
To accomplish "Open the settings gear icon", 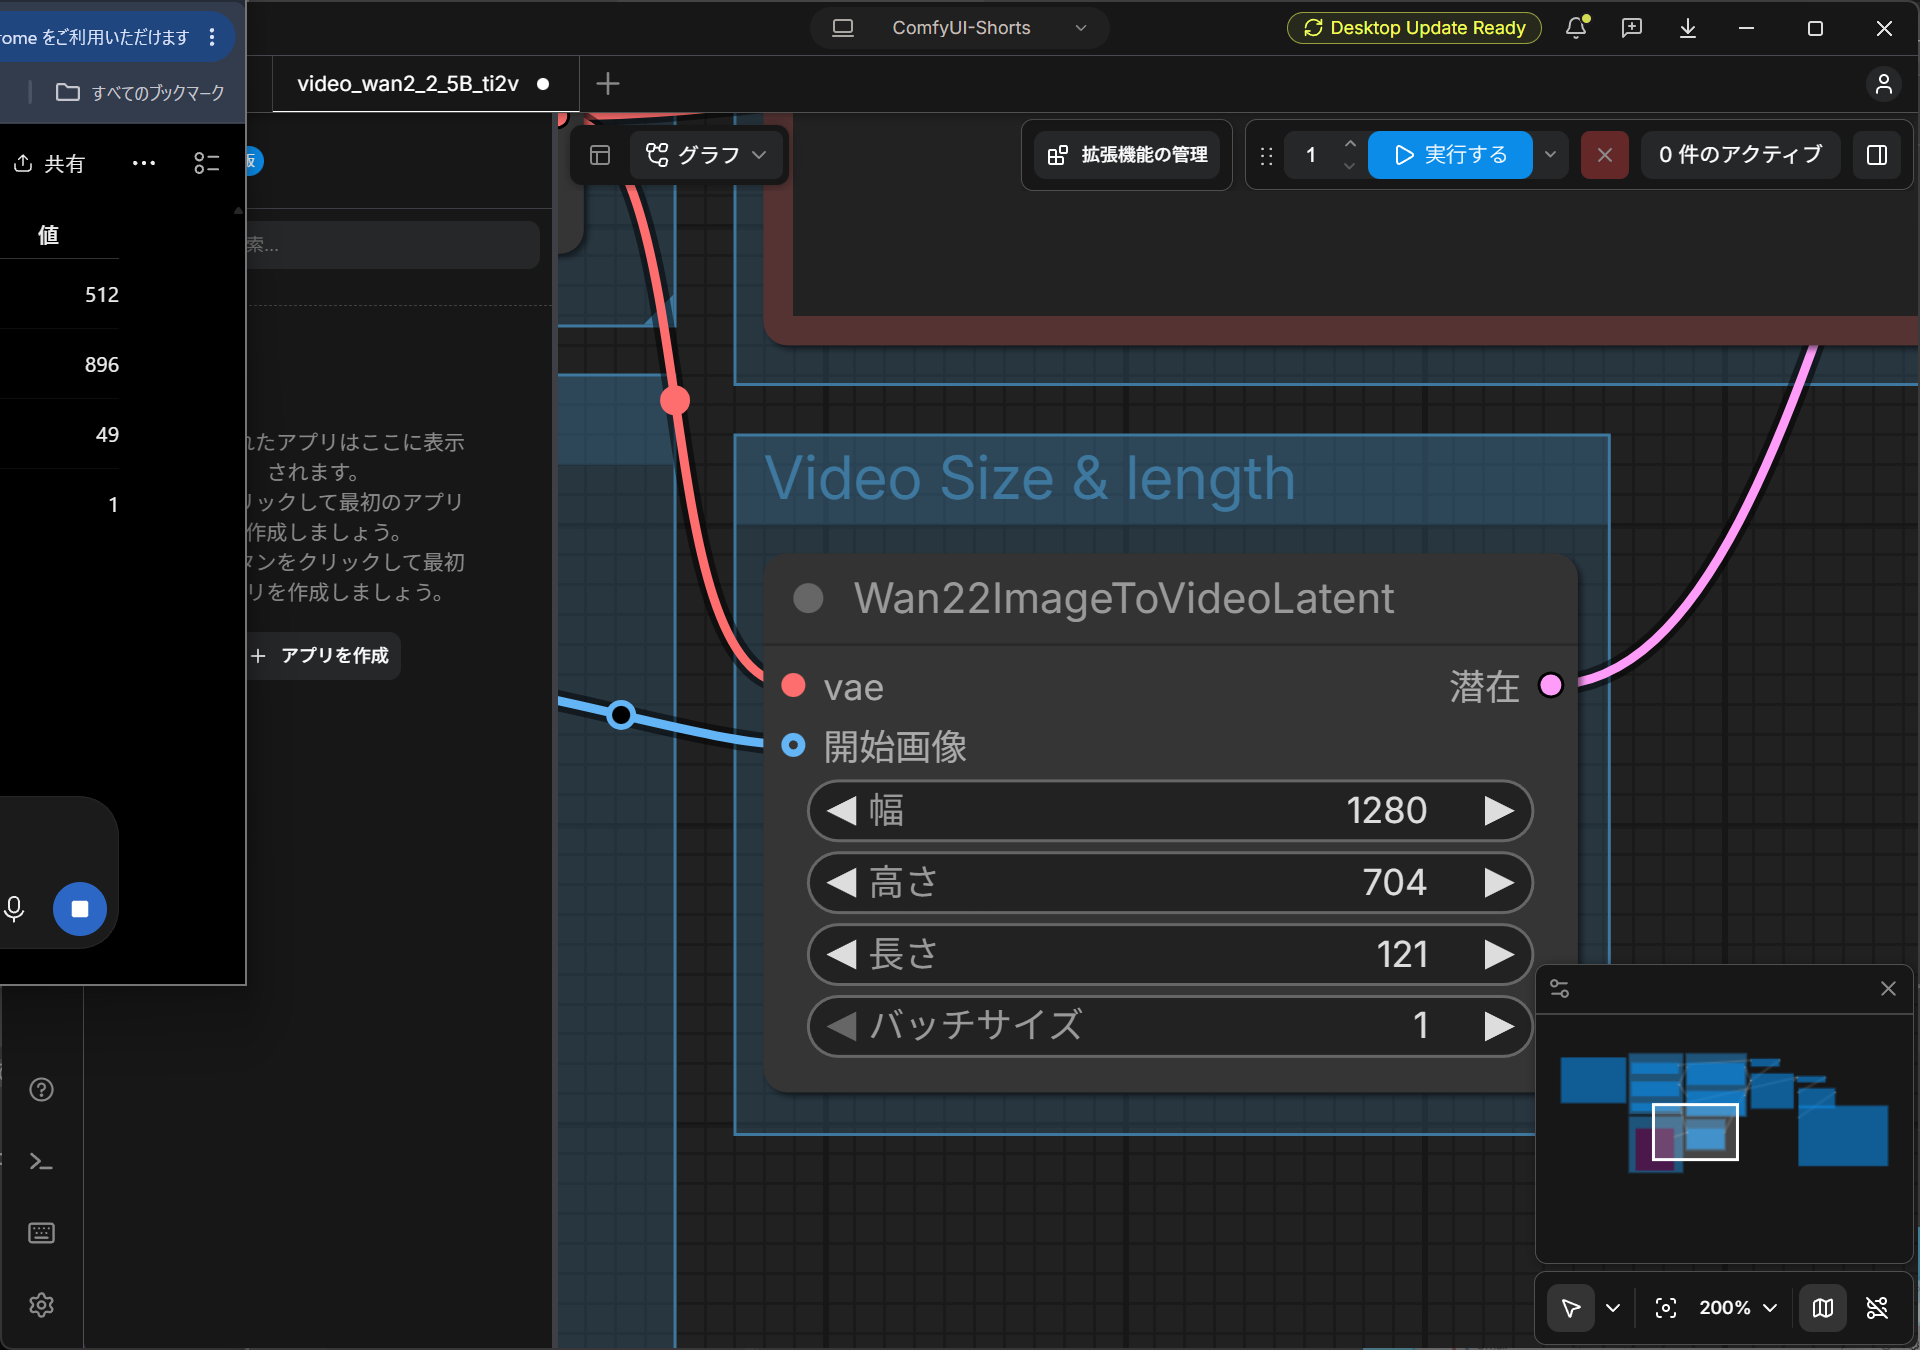I will coord(41,1305).
